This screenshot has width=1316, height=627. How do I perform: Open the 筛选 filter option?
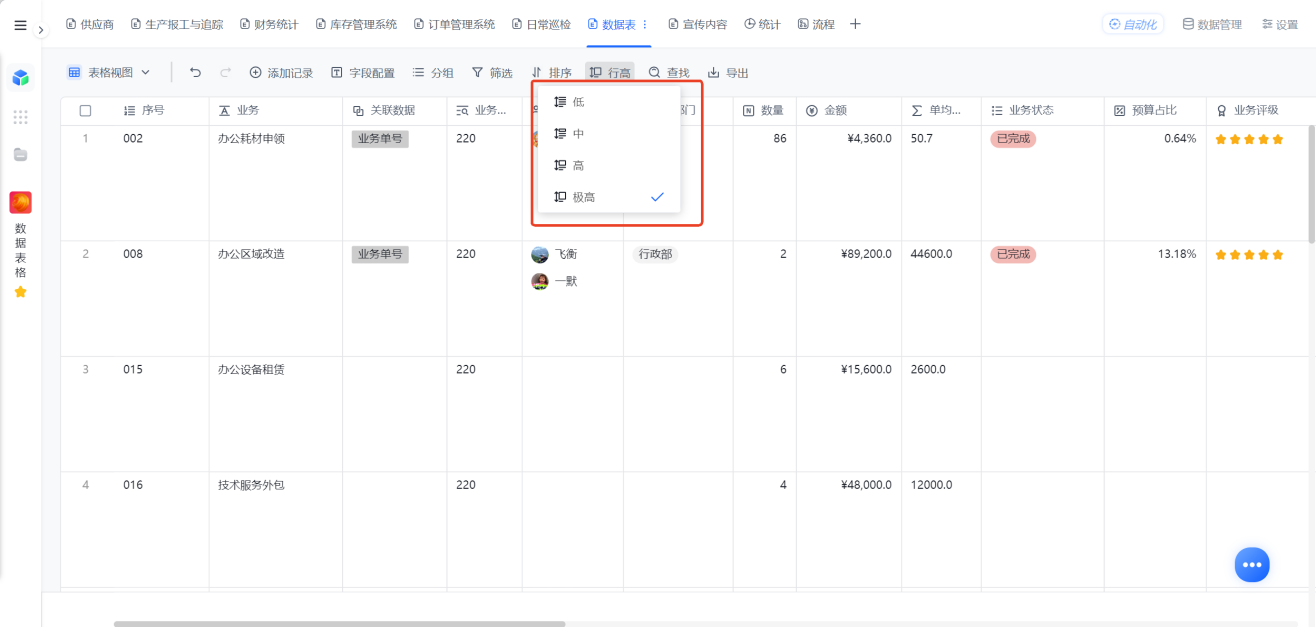click(492, 73)
